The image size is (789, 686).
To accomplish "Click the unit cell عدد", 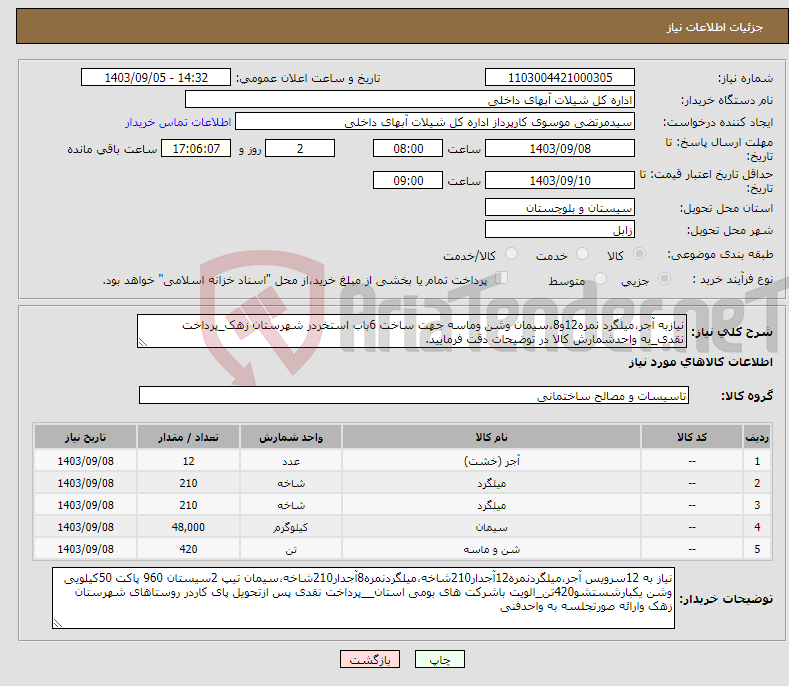I will coord(291,461).
